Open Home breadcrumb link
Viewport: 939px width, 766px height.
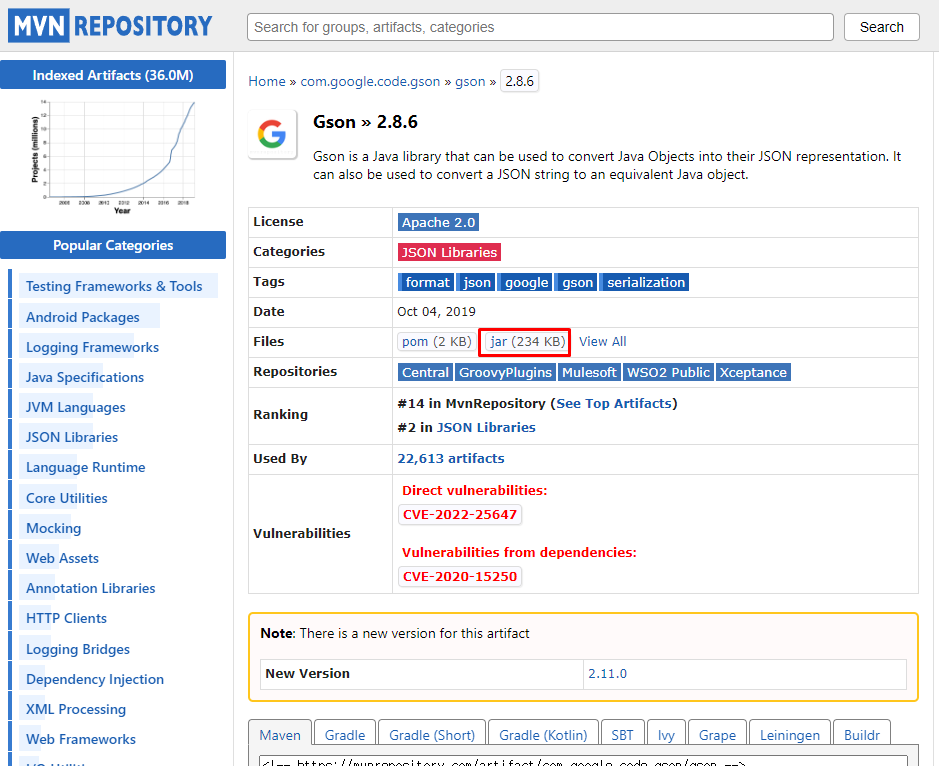266,81
